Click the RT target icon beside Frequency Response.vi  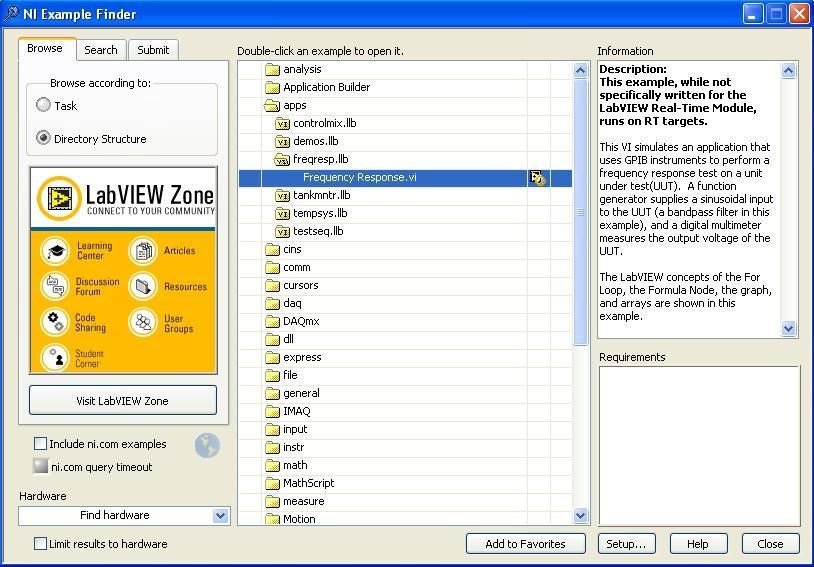[x=537, y=178]
